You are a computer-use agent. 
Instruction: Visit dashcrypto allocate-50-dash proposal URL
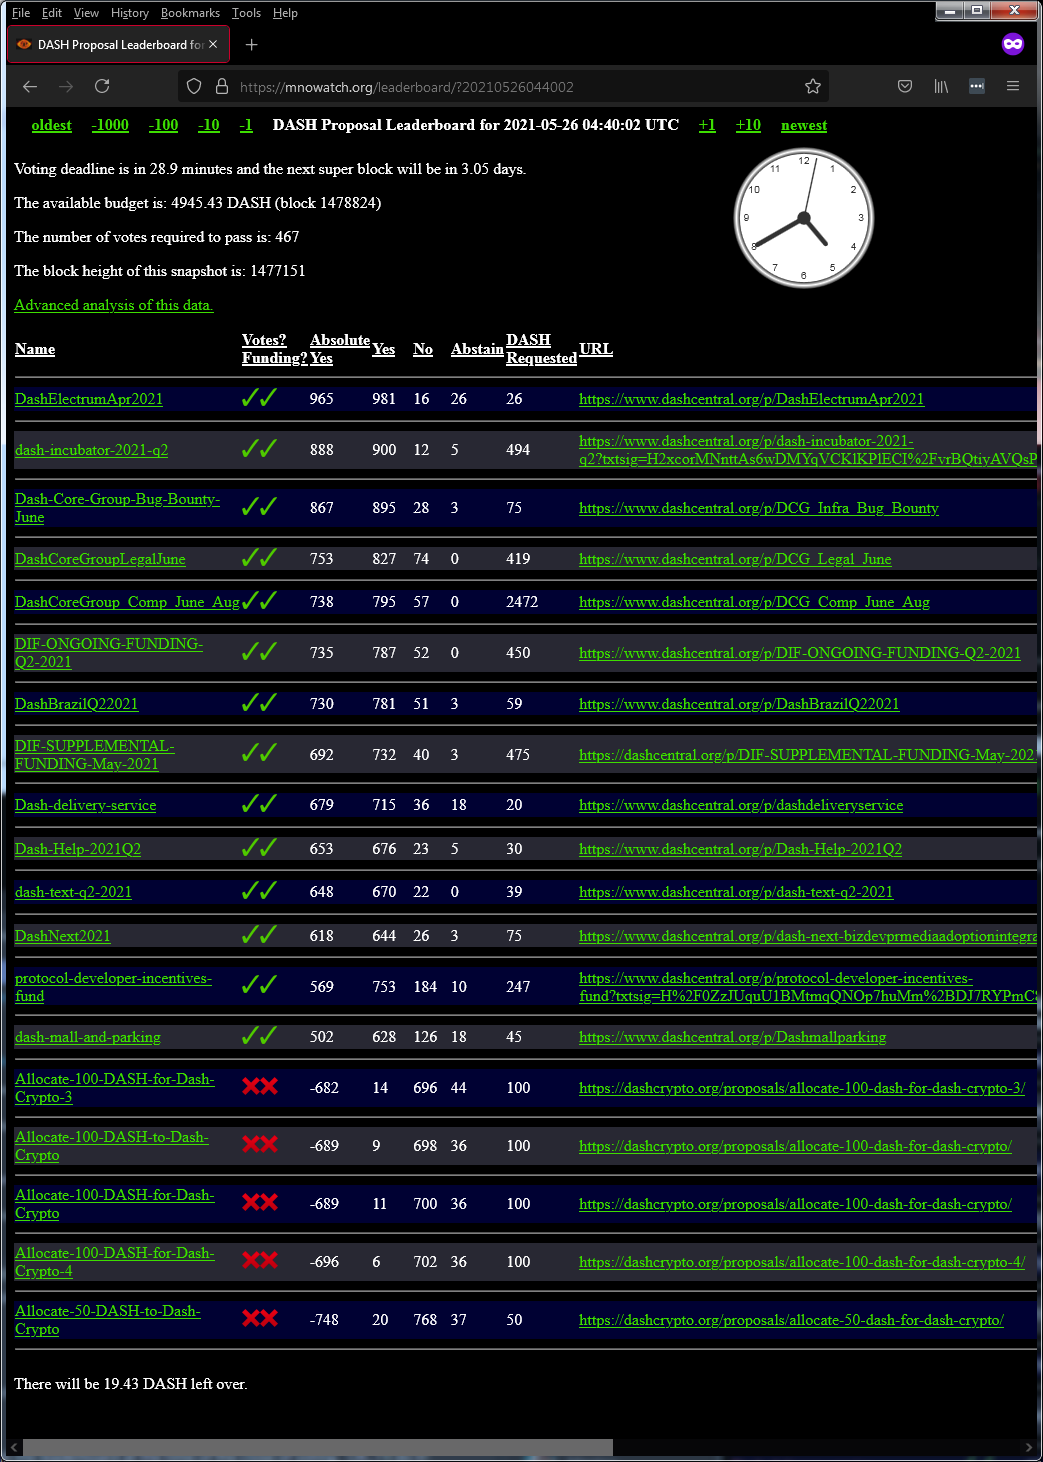click(791, 1320)
